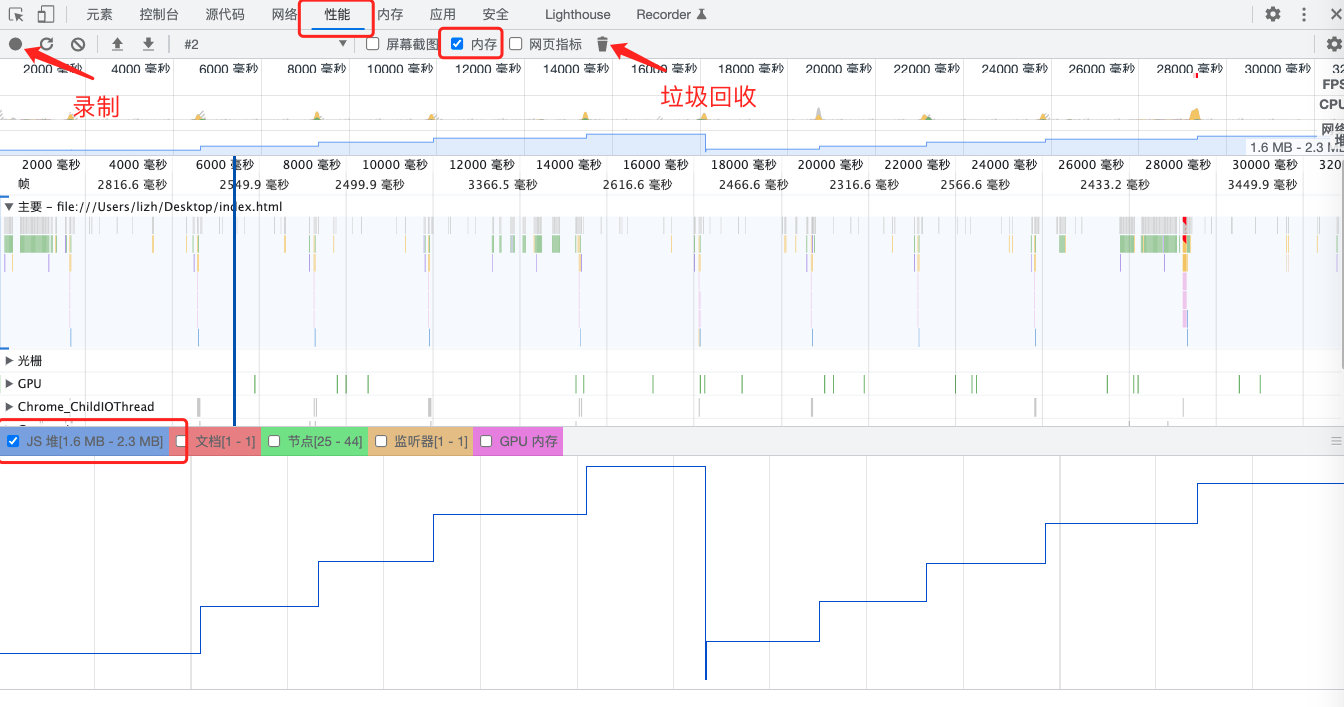Switch to the 源代码 tab
The width and height of the screenshot is (1344, 707).
pos(225,14)
